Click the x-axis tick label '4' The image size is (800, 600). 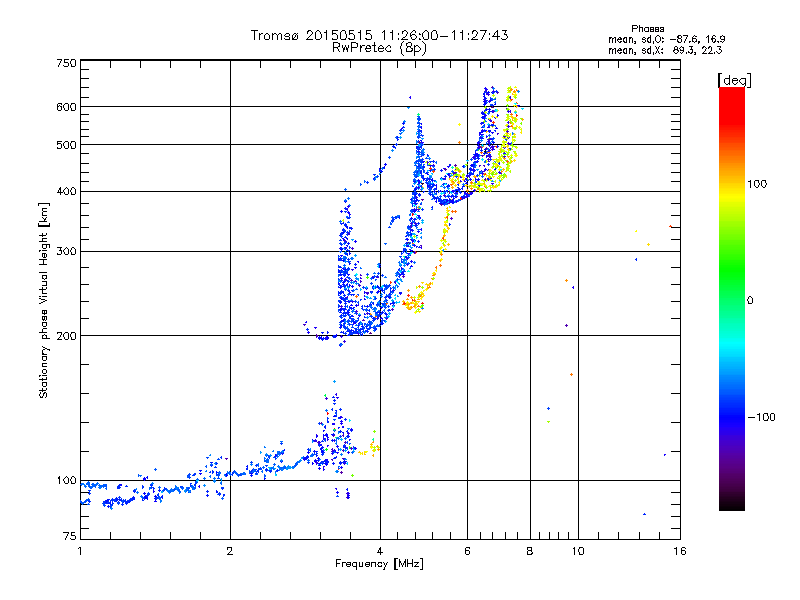pos(380,551)
